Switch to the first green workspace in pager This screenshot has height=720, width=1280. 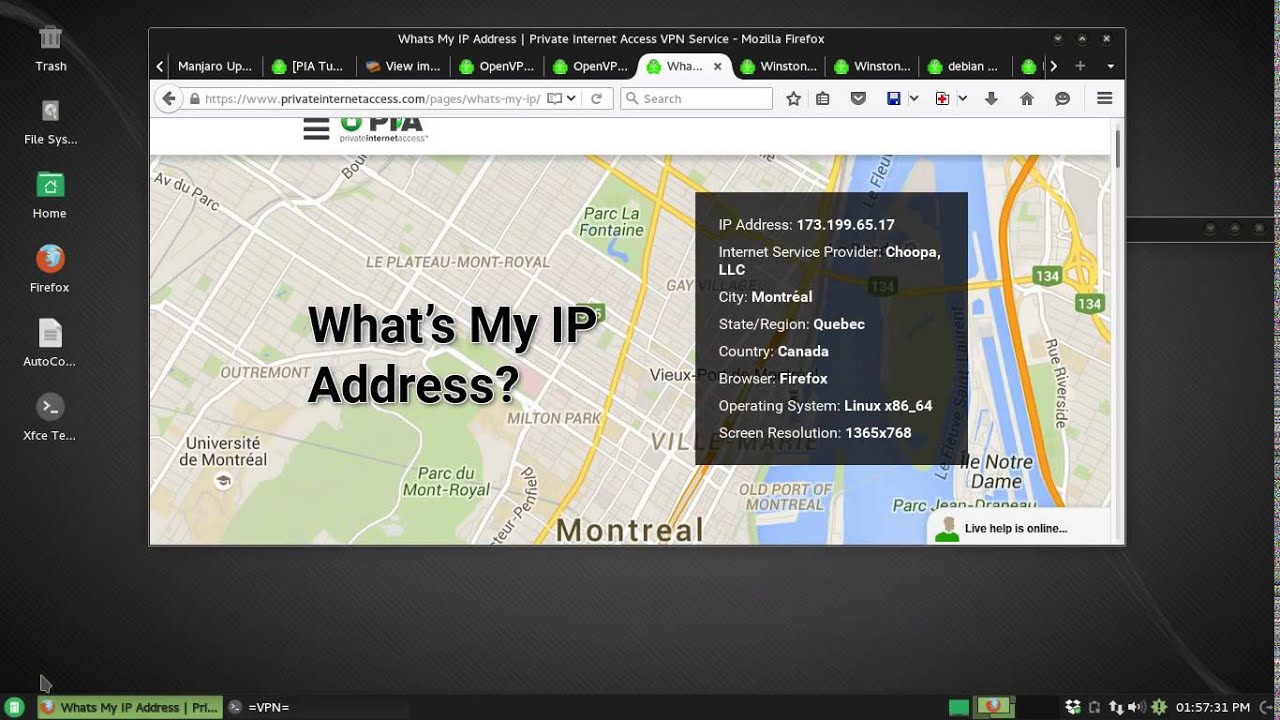point(959,707)
